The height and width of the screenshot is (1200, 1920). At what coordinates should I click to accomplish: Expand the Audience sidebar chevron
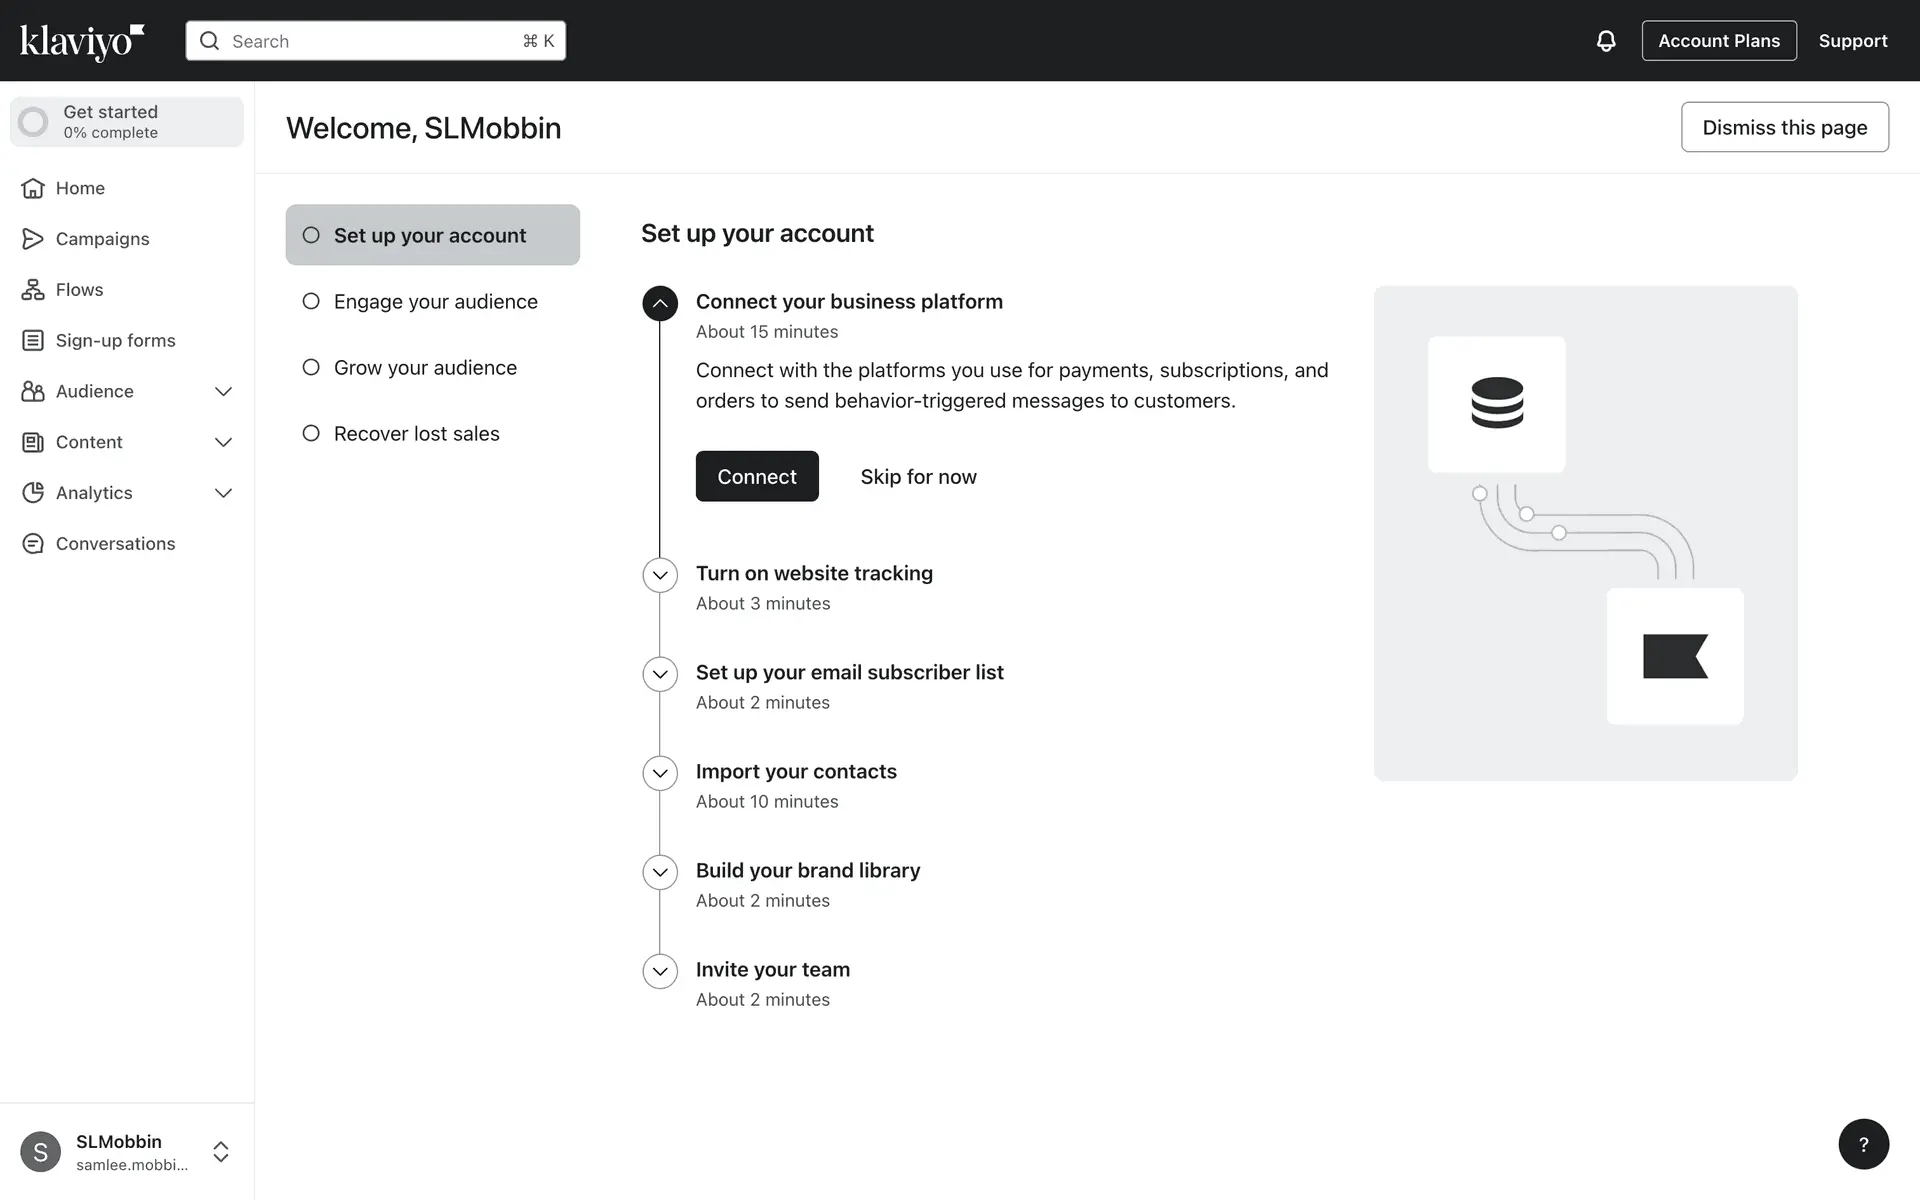click(223, 392)
